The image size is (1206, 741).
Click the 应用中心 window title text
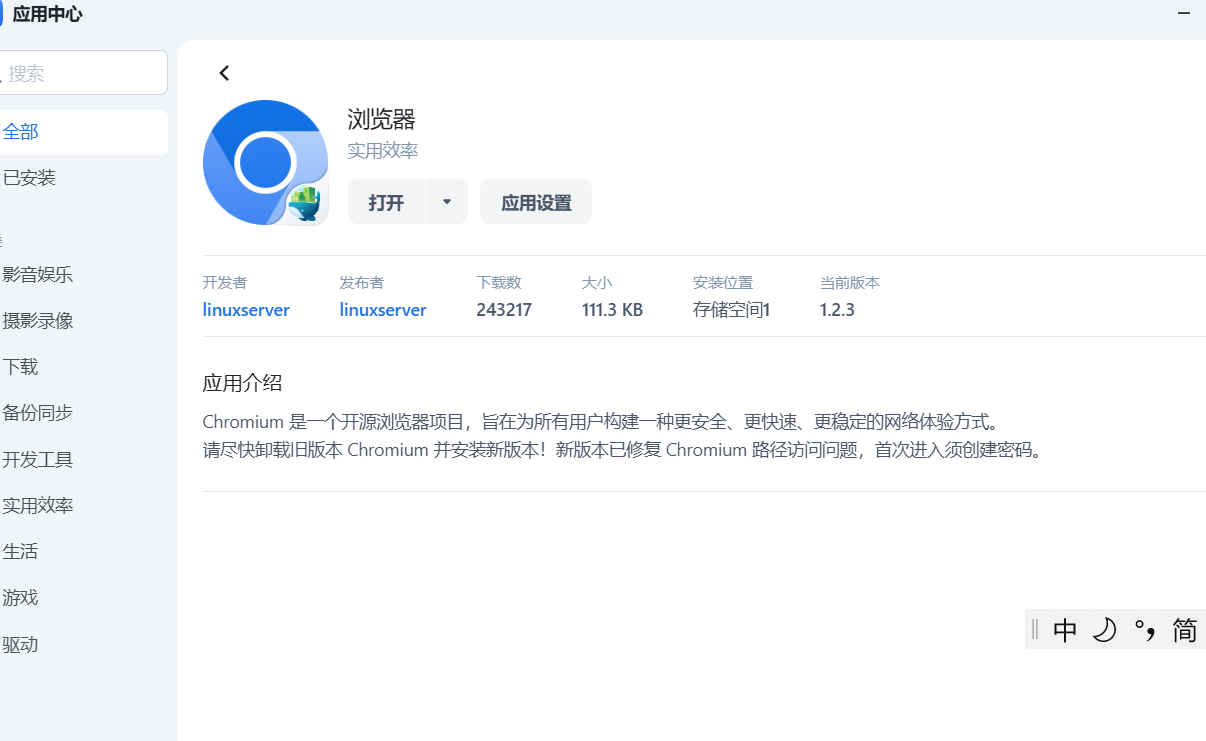pyautogui.click(x=47, y=14)
